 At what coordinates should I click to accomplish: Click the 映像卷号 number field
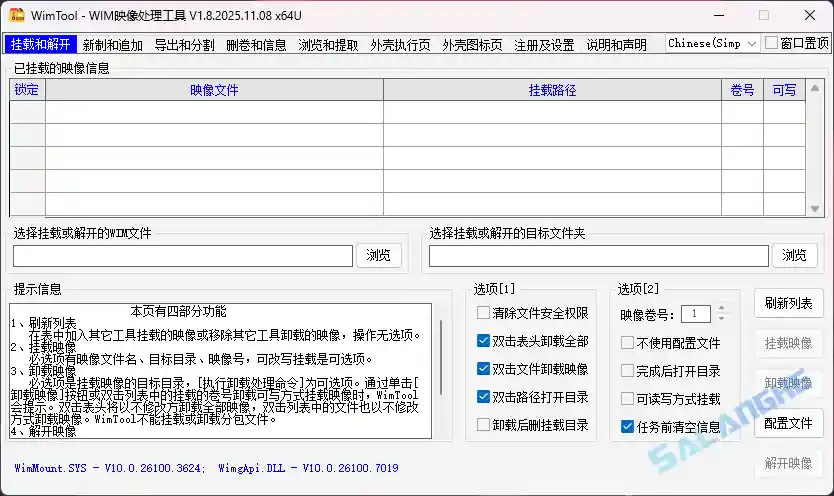(695, 314)
